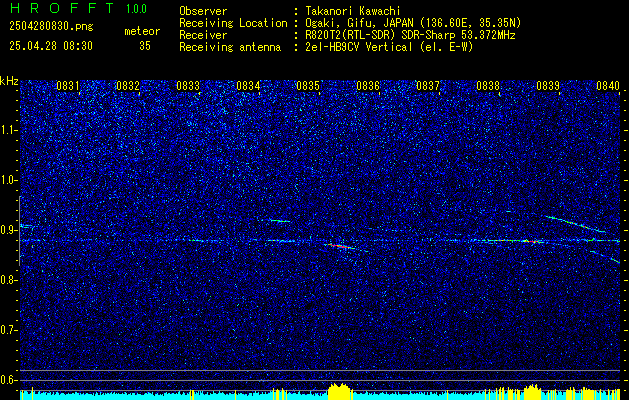Click the HROFFT title text
This screenshot has height=400, width=629.
63,8
